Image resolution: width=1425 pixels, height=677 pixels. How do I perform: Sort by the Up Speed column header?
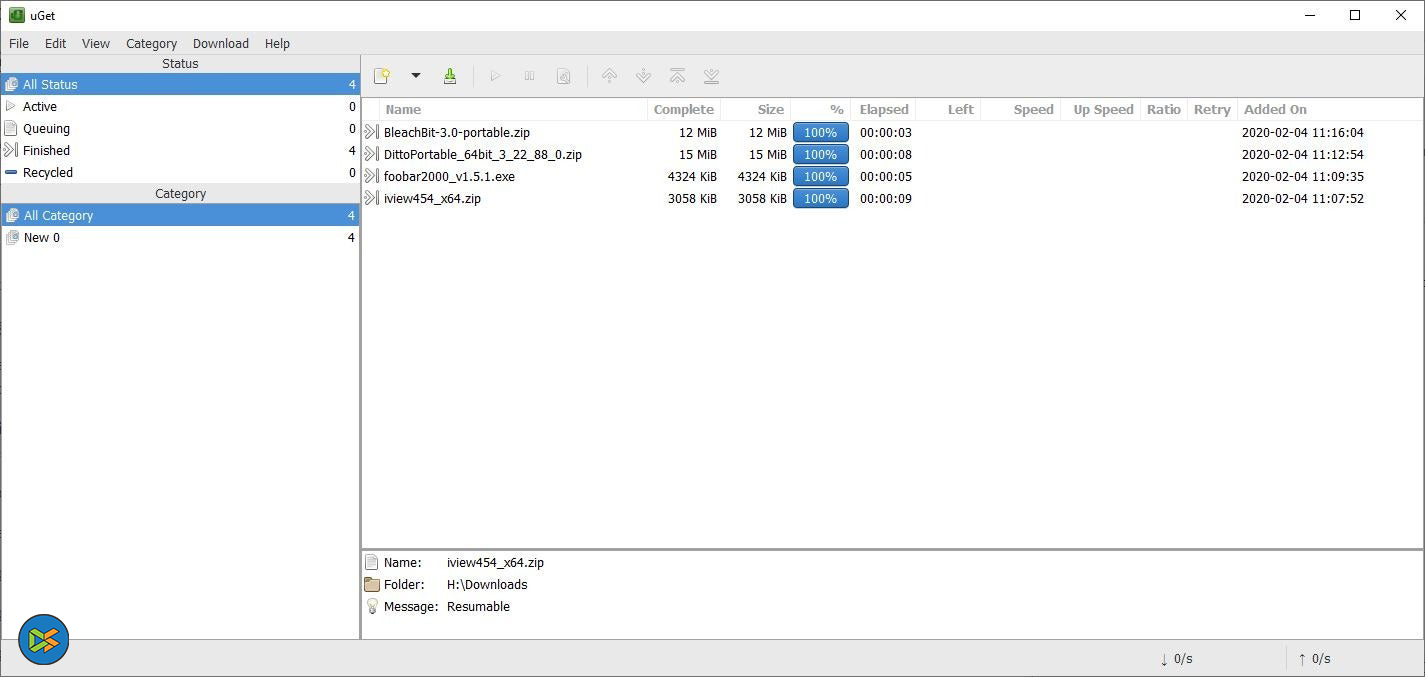point(1101,109)
